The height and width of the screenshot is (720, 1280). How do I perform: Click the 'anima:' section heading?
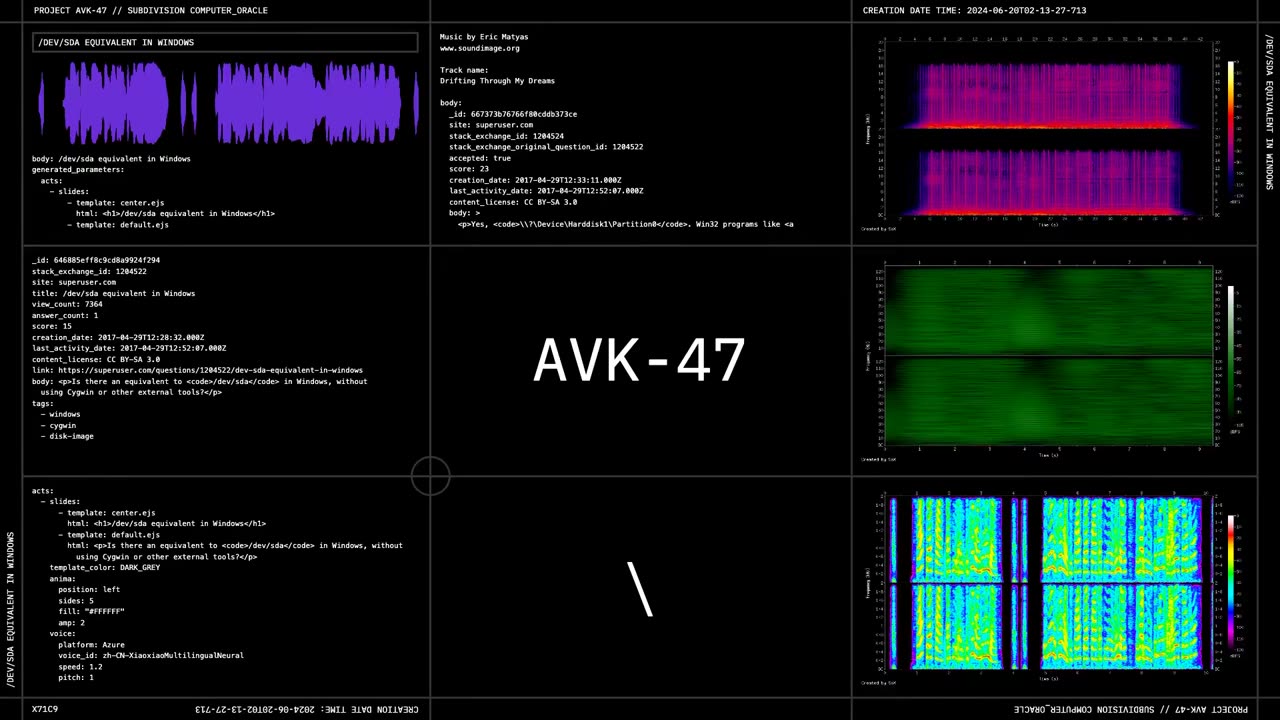(62, 578)
